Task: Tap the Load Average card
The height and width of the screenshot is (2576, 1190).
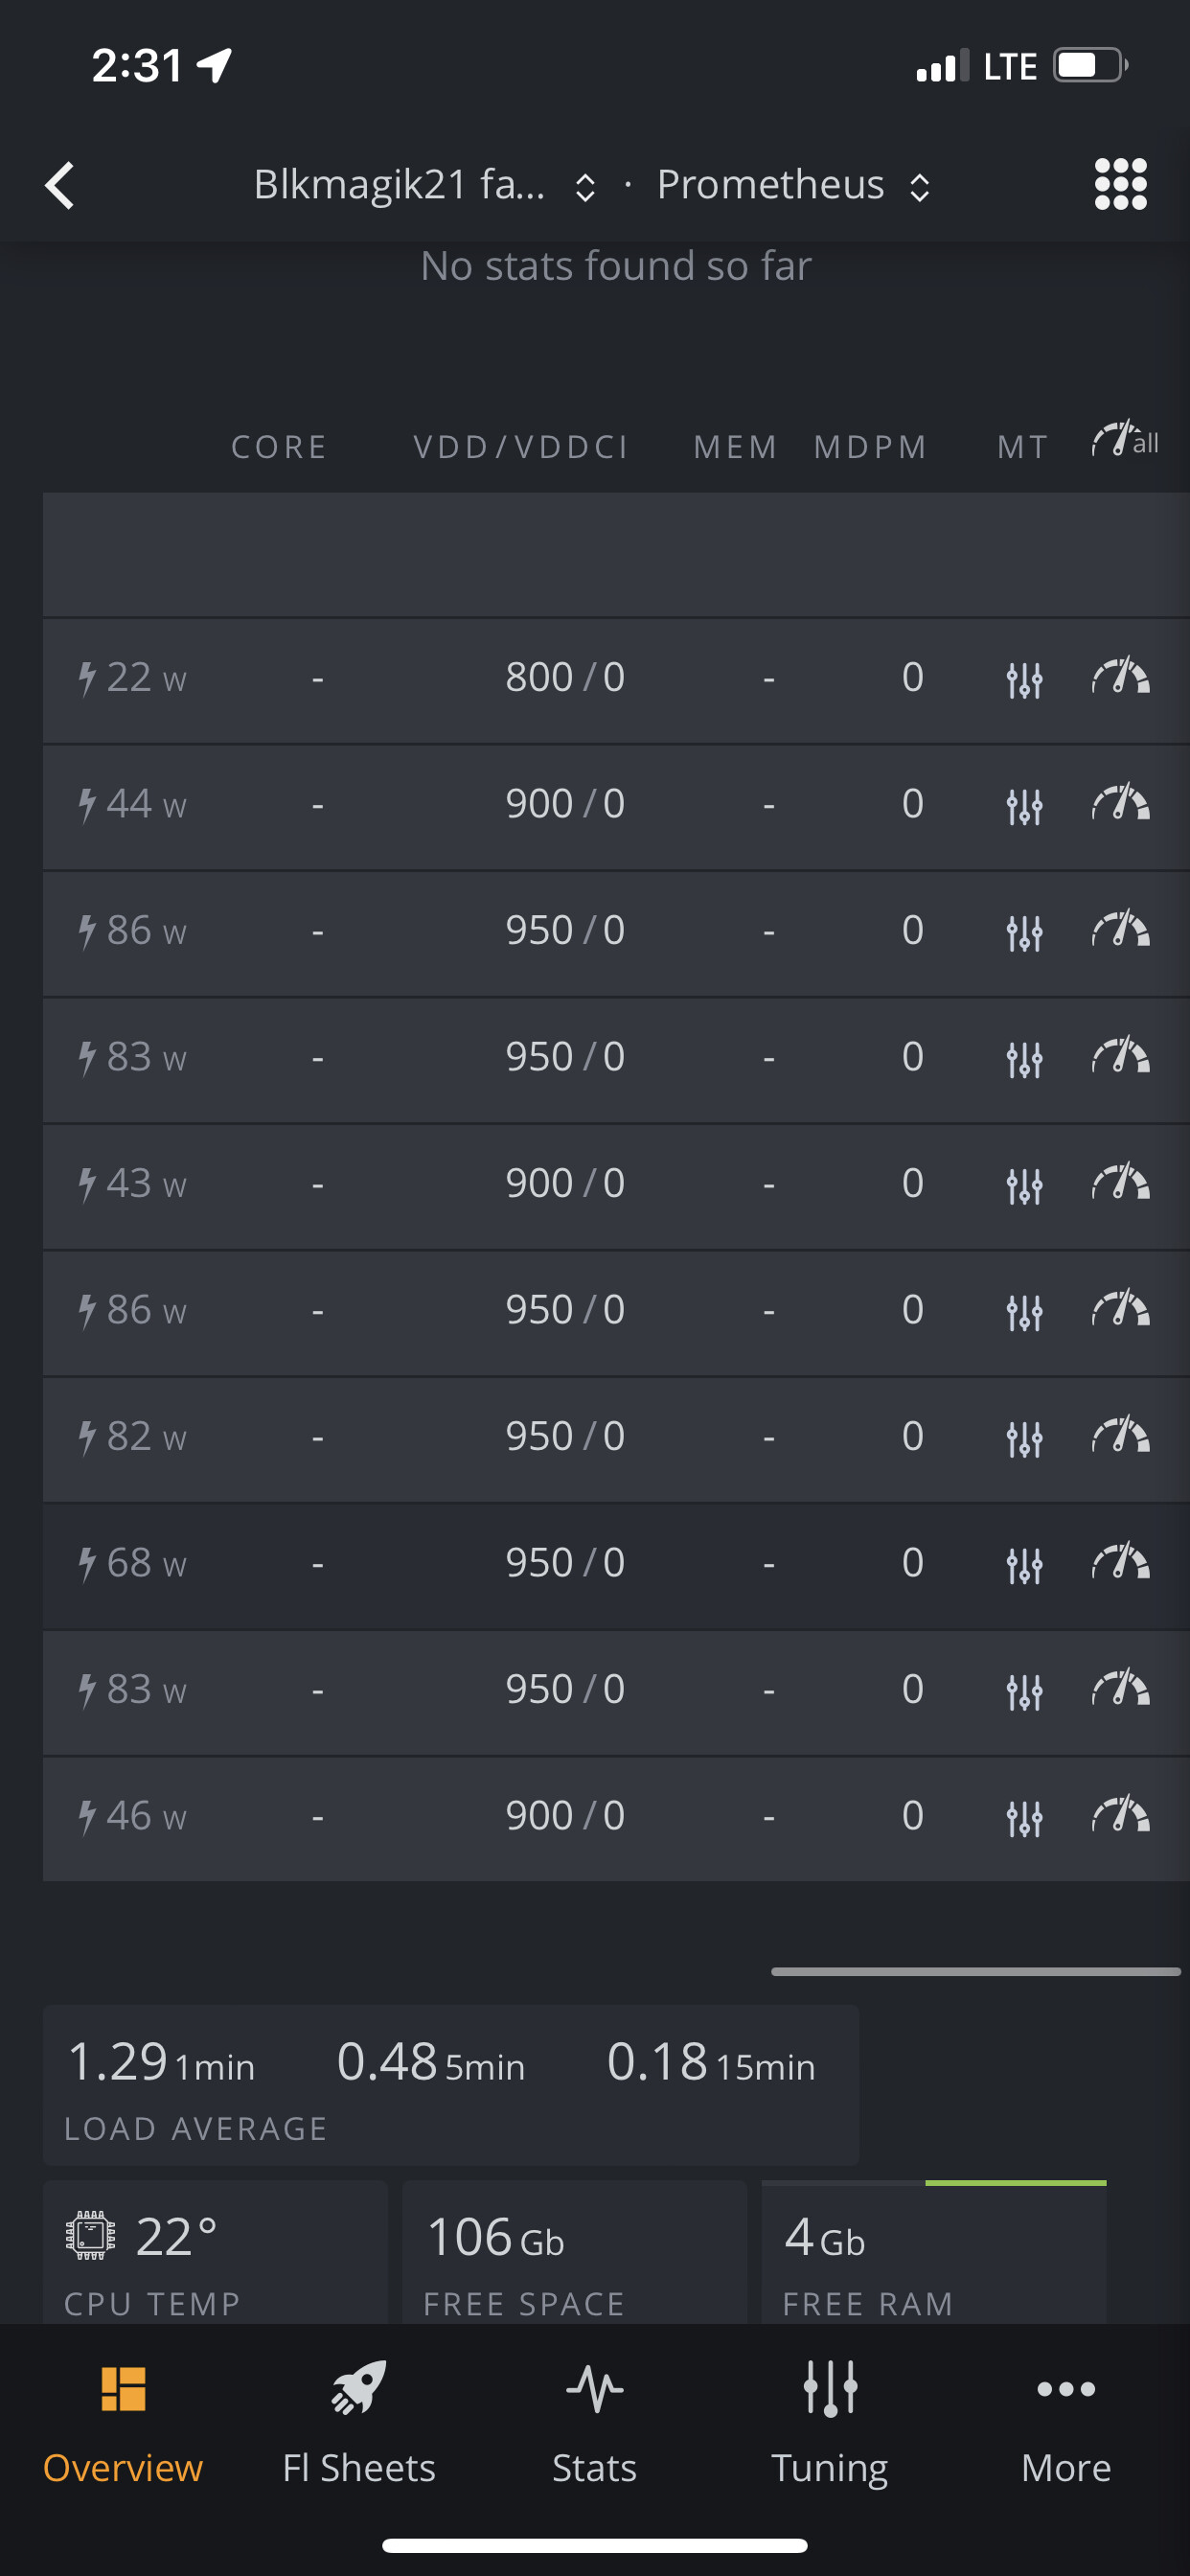Action: [450, 2084]
